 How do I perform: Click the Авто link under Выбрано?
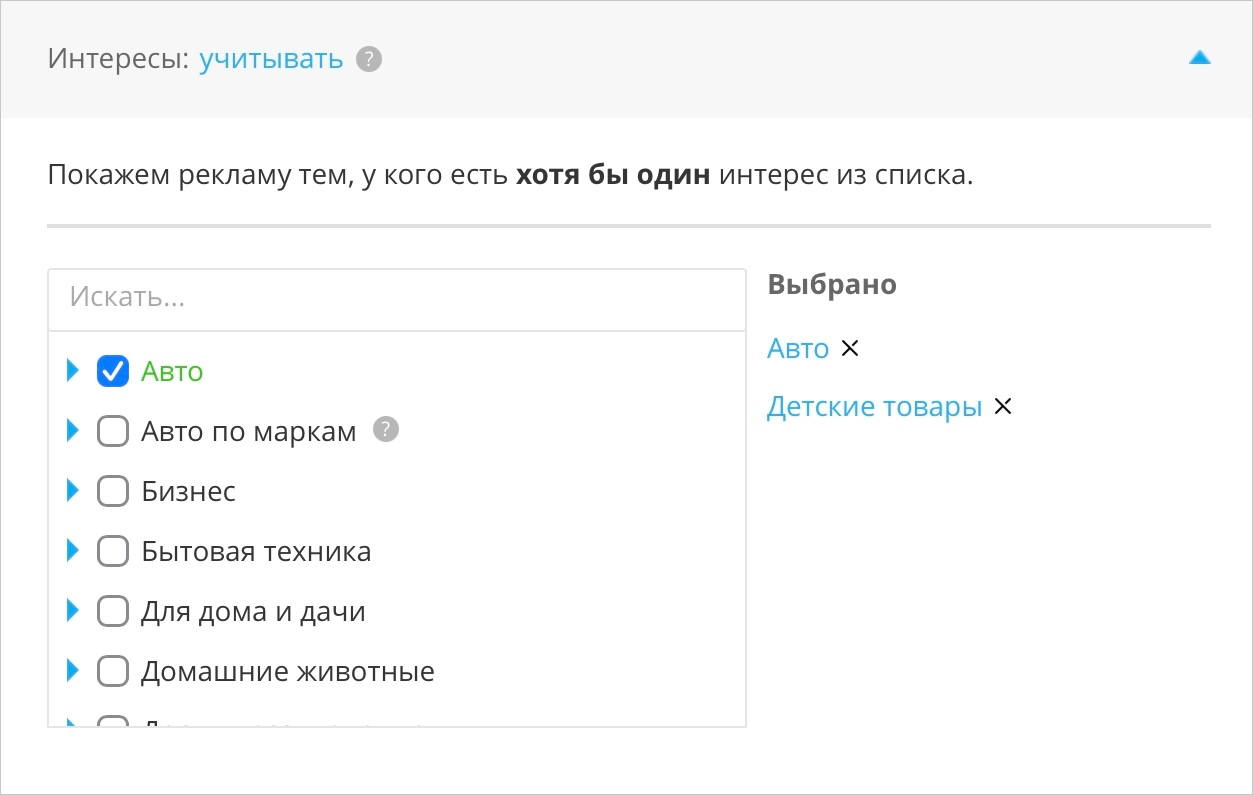(797, 348)
